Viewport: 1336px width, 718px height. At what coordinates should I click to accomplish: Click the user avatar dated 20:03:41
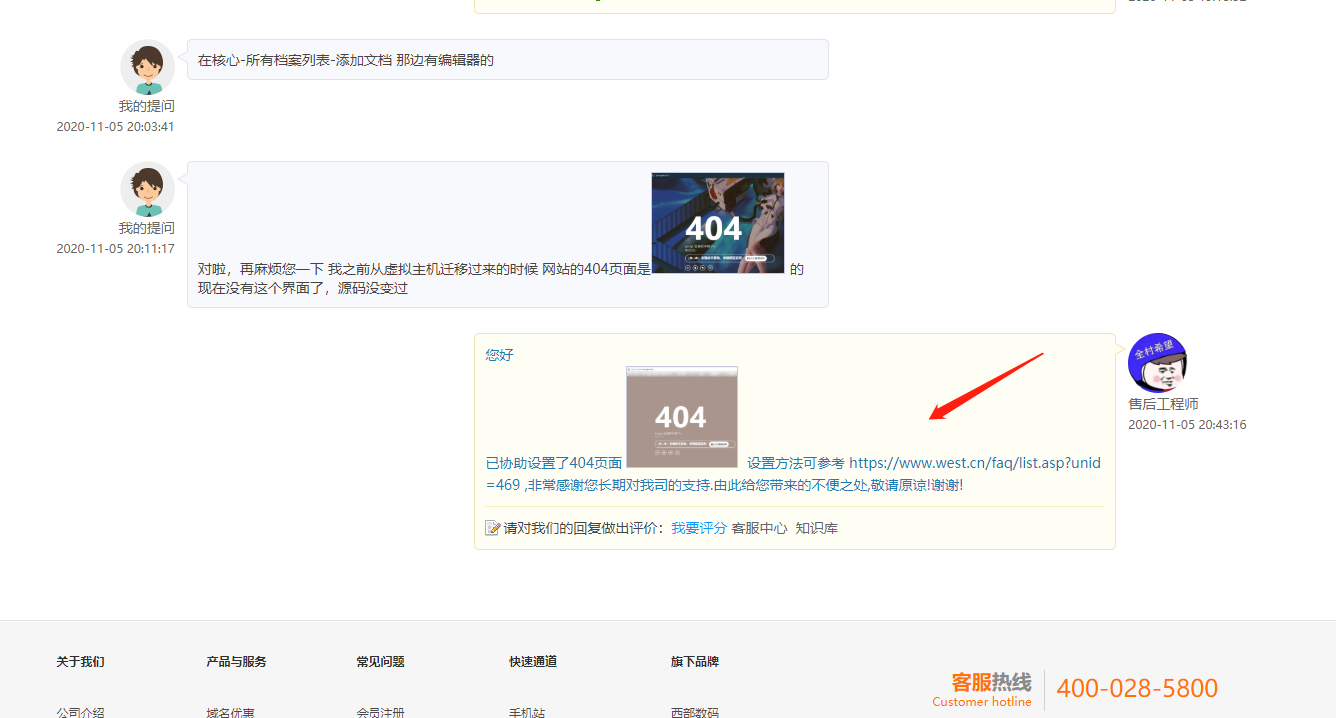pos(147,67)
